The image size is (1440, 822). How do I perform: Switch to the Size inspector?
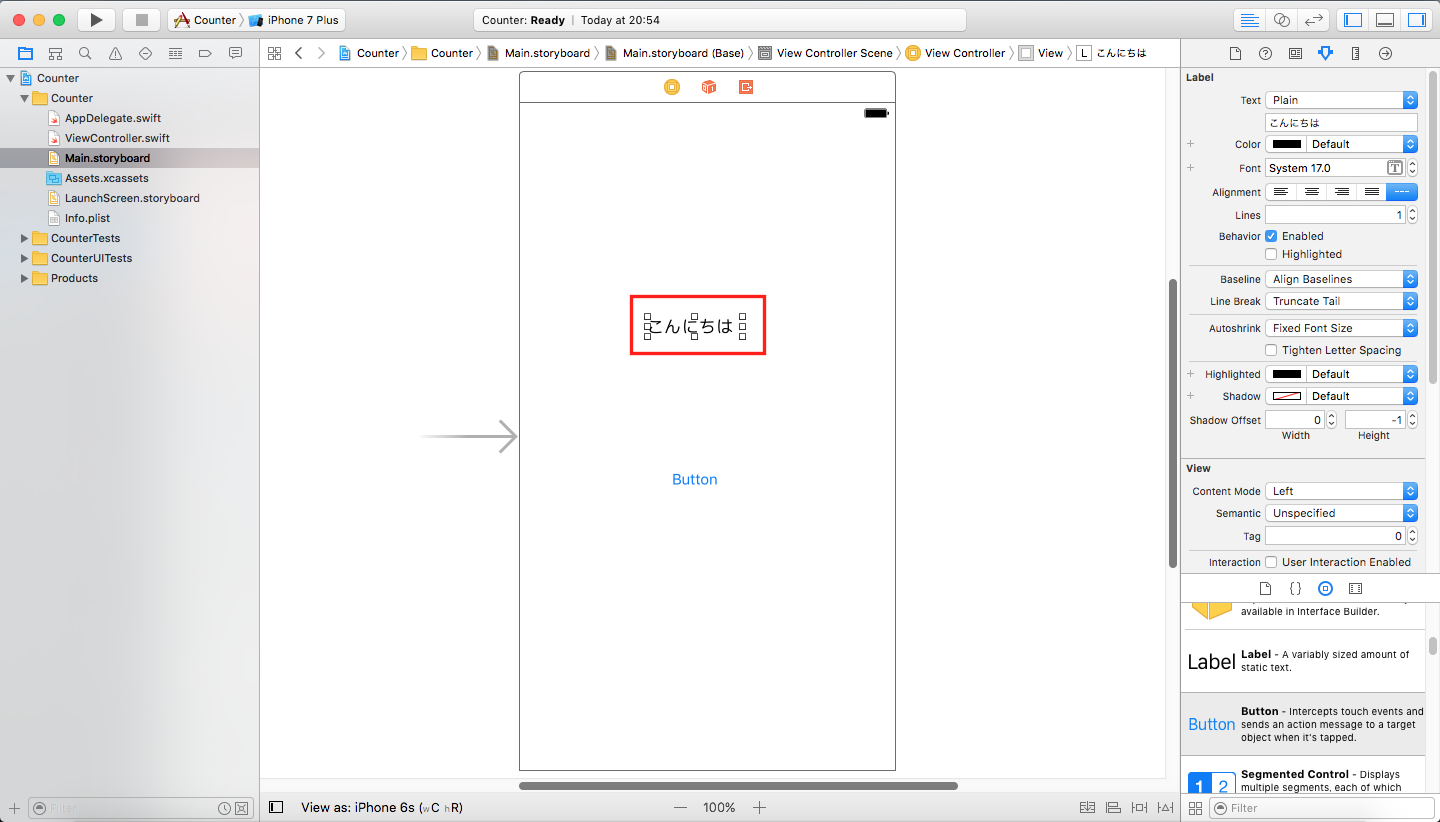coord(1355,53)
